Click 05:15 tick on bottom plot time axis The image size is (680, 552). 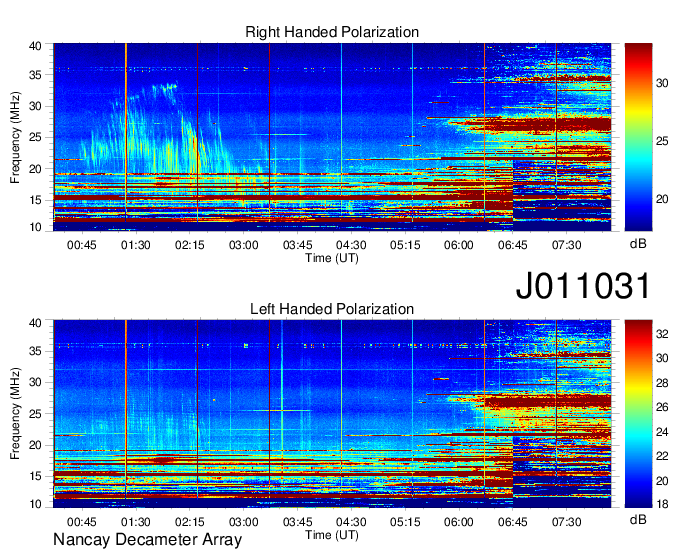click(x=405, y=522)
